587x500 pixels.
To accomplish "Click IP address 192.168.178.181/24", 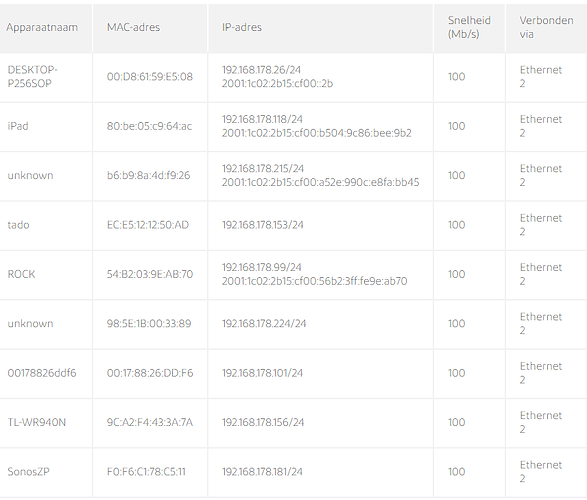I will pos(262,472).
